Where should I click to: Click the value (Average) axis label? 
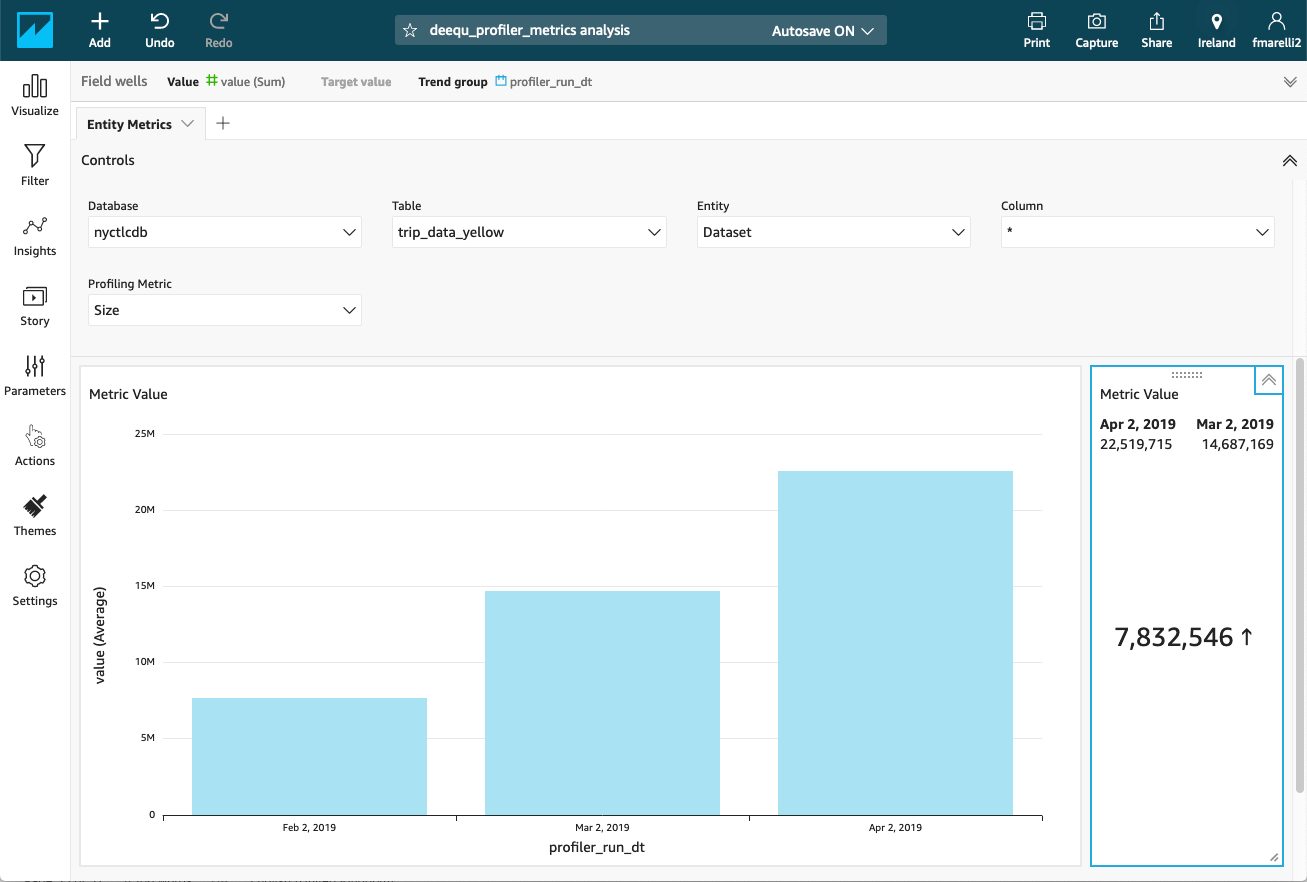[100, 635]
